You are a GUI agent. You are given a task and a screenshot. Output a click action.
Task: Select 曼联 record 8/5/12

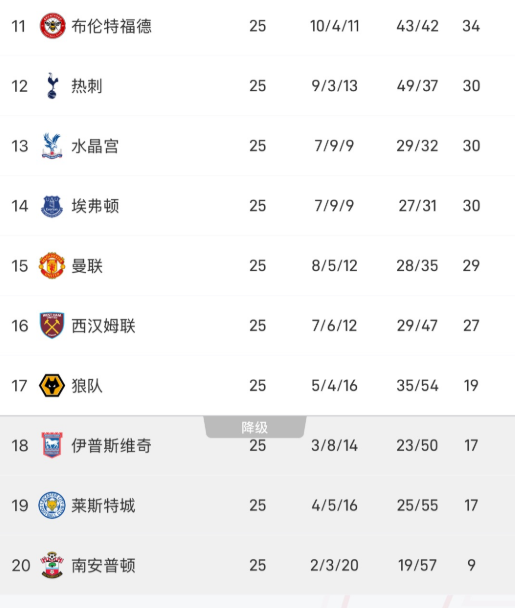[334, 266]
